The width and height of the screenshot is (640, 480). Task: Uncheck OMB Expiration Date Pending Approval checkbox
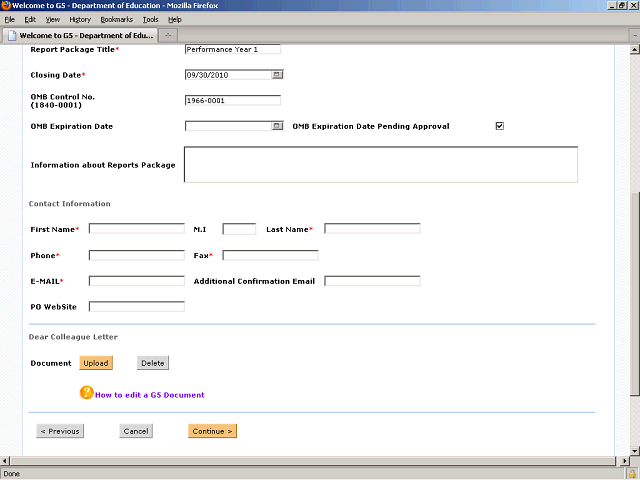(x=500, y=126)
